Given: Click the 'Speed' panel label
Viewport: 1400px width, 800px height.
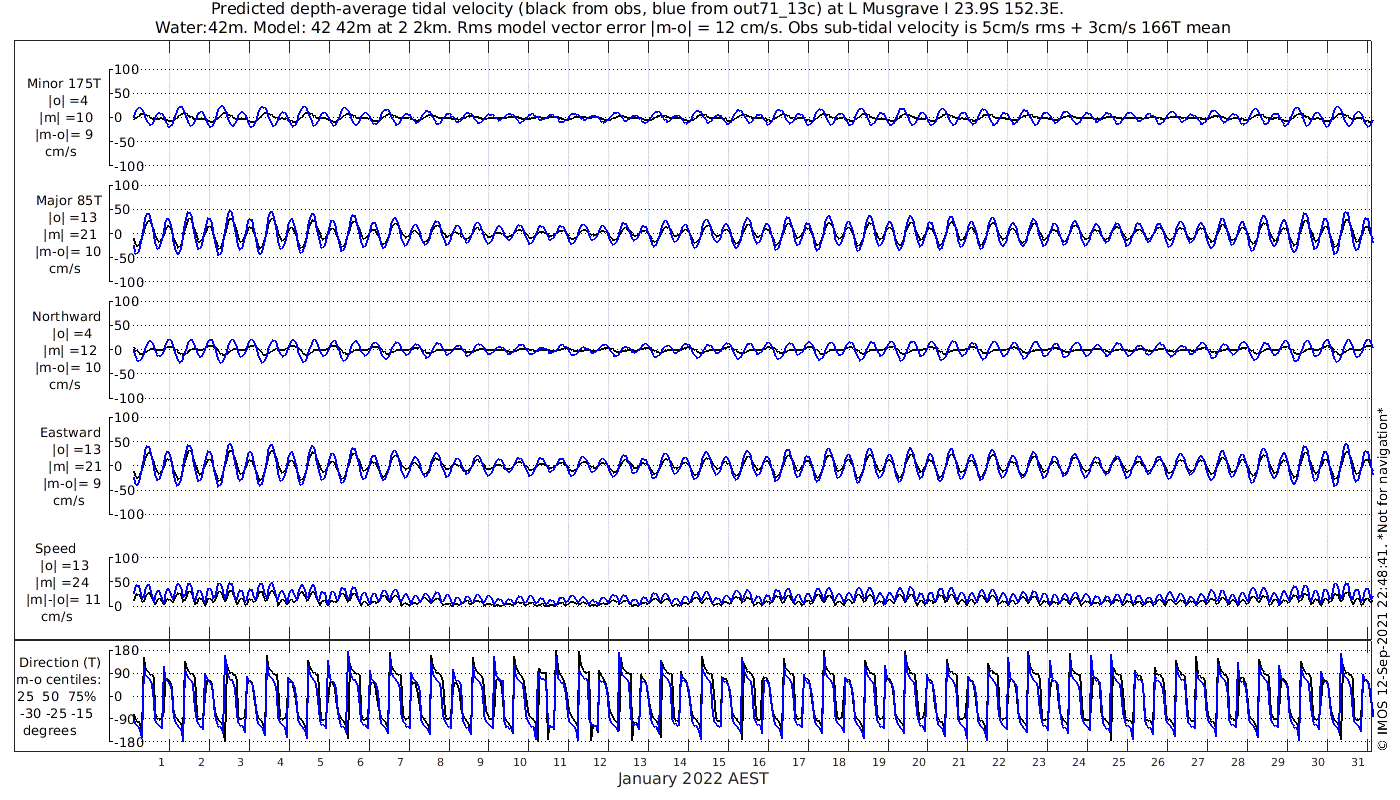Looking at the screenshot, I should 55,549.
